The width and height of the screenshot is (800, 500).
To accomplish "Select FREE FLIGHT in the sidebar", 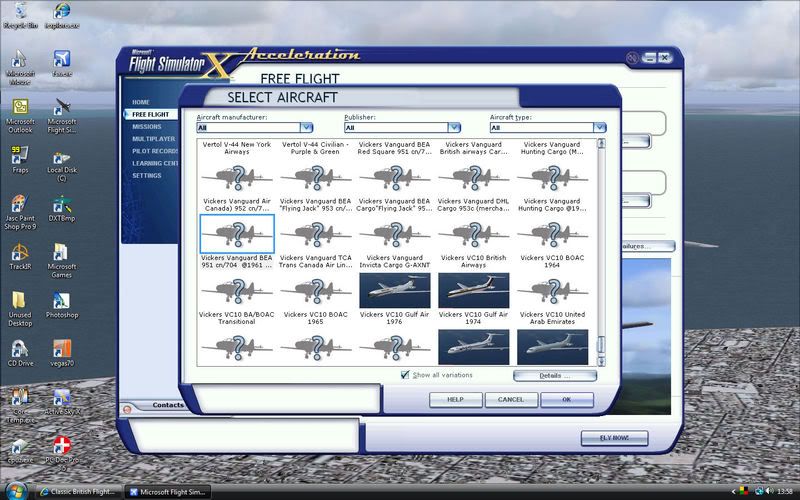I will click(151, 115).
